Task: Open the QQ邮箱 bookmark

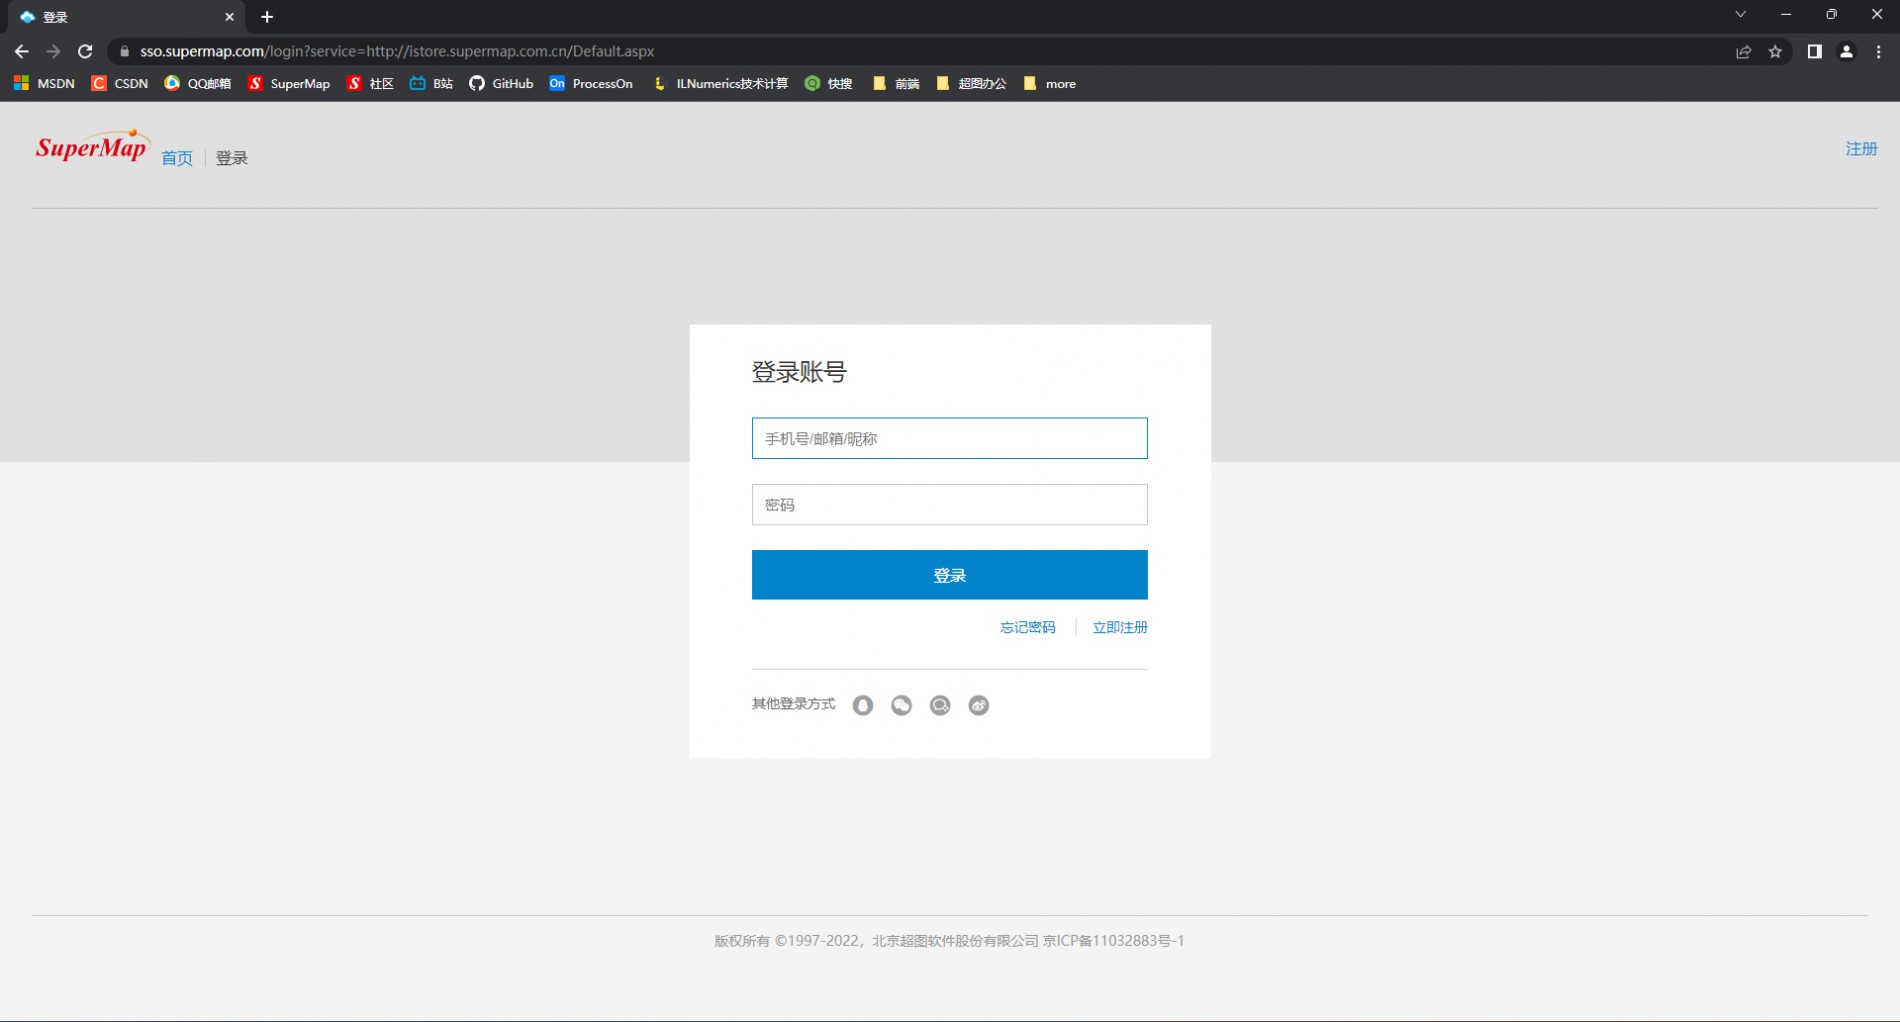Action: pos(197,84)
